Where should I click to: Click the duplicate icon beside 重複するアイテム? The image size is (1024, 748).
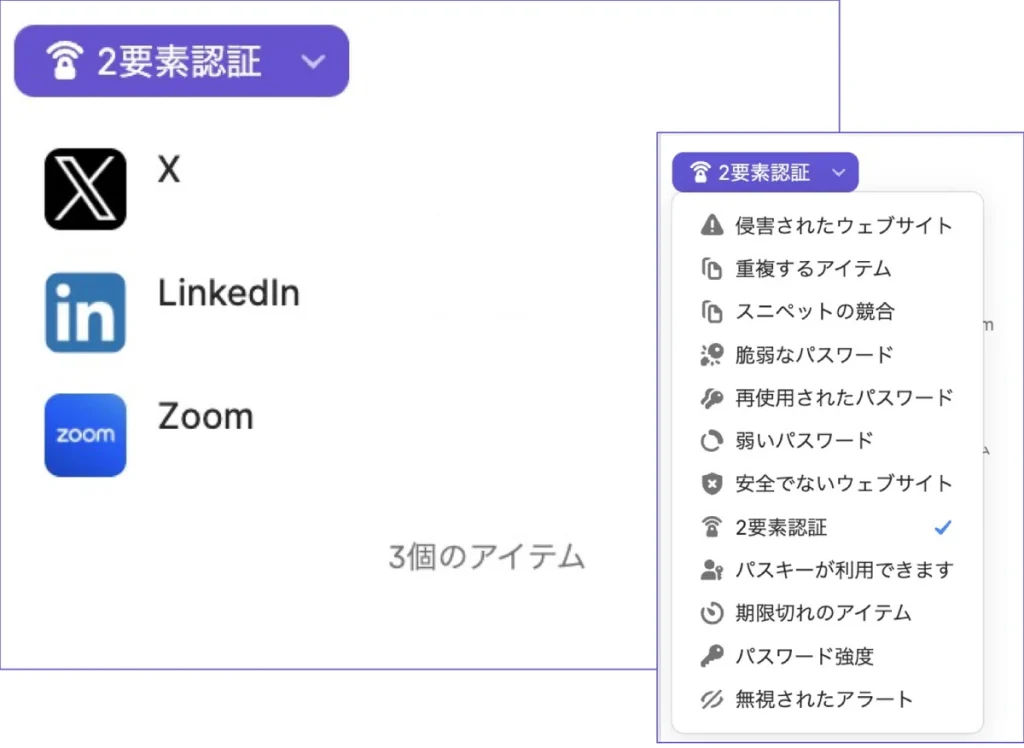[x=711, y=269]
